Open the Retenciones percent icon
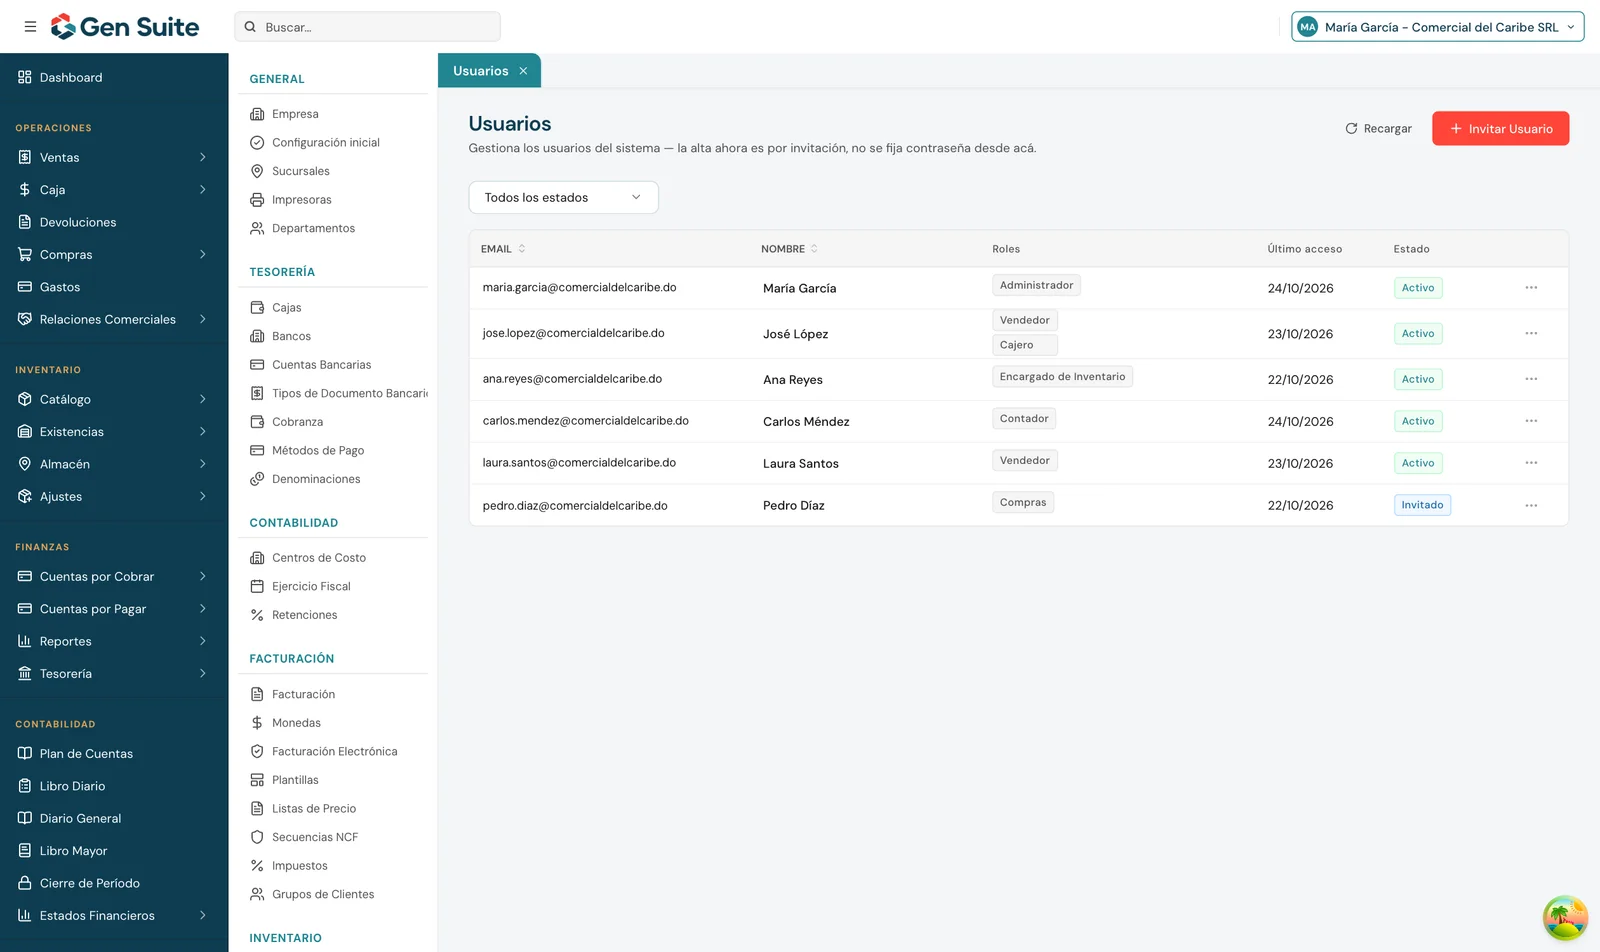 [x=257, y=615]
